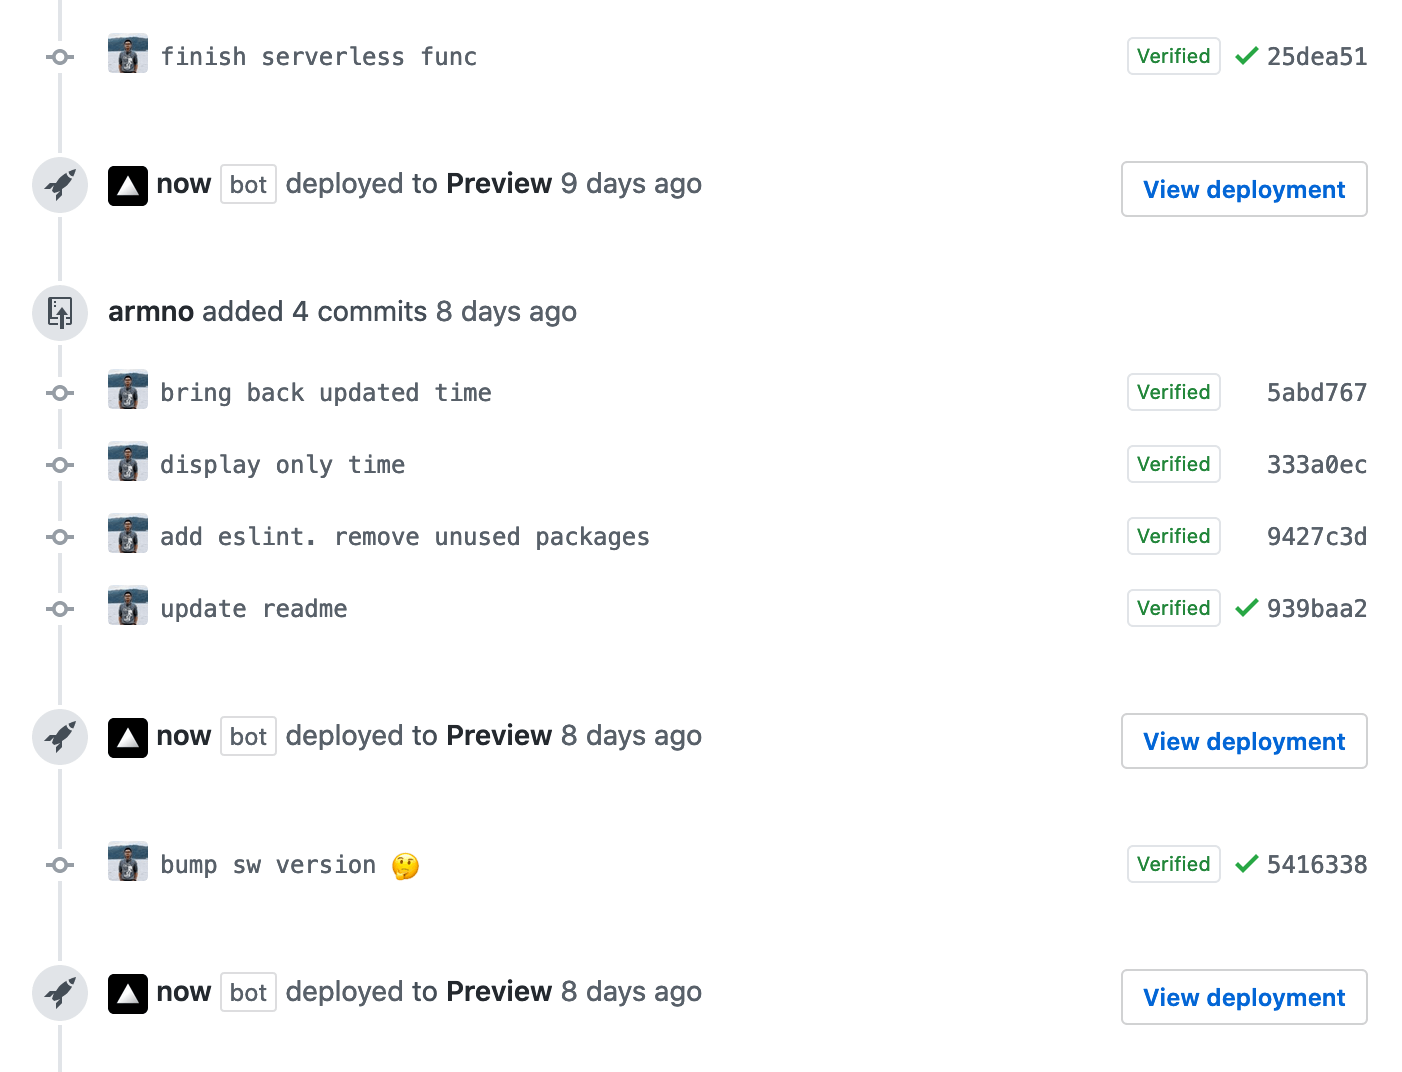Click the green check status for 5416338
This screenshot has width=1402, height=1072.
1246,864
